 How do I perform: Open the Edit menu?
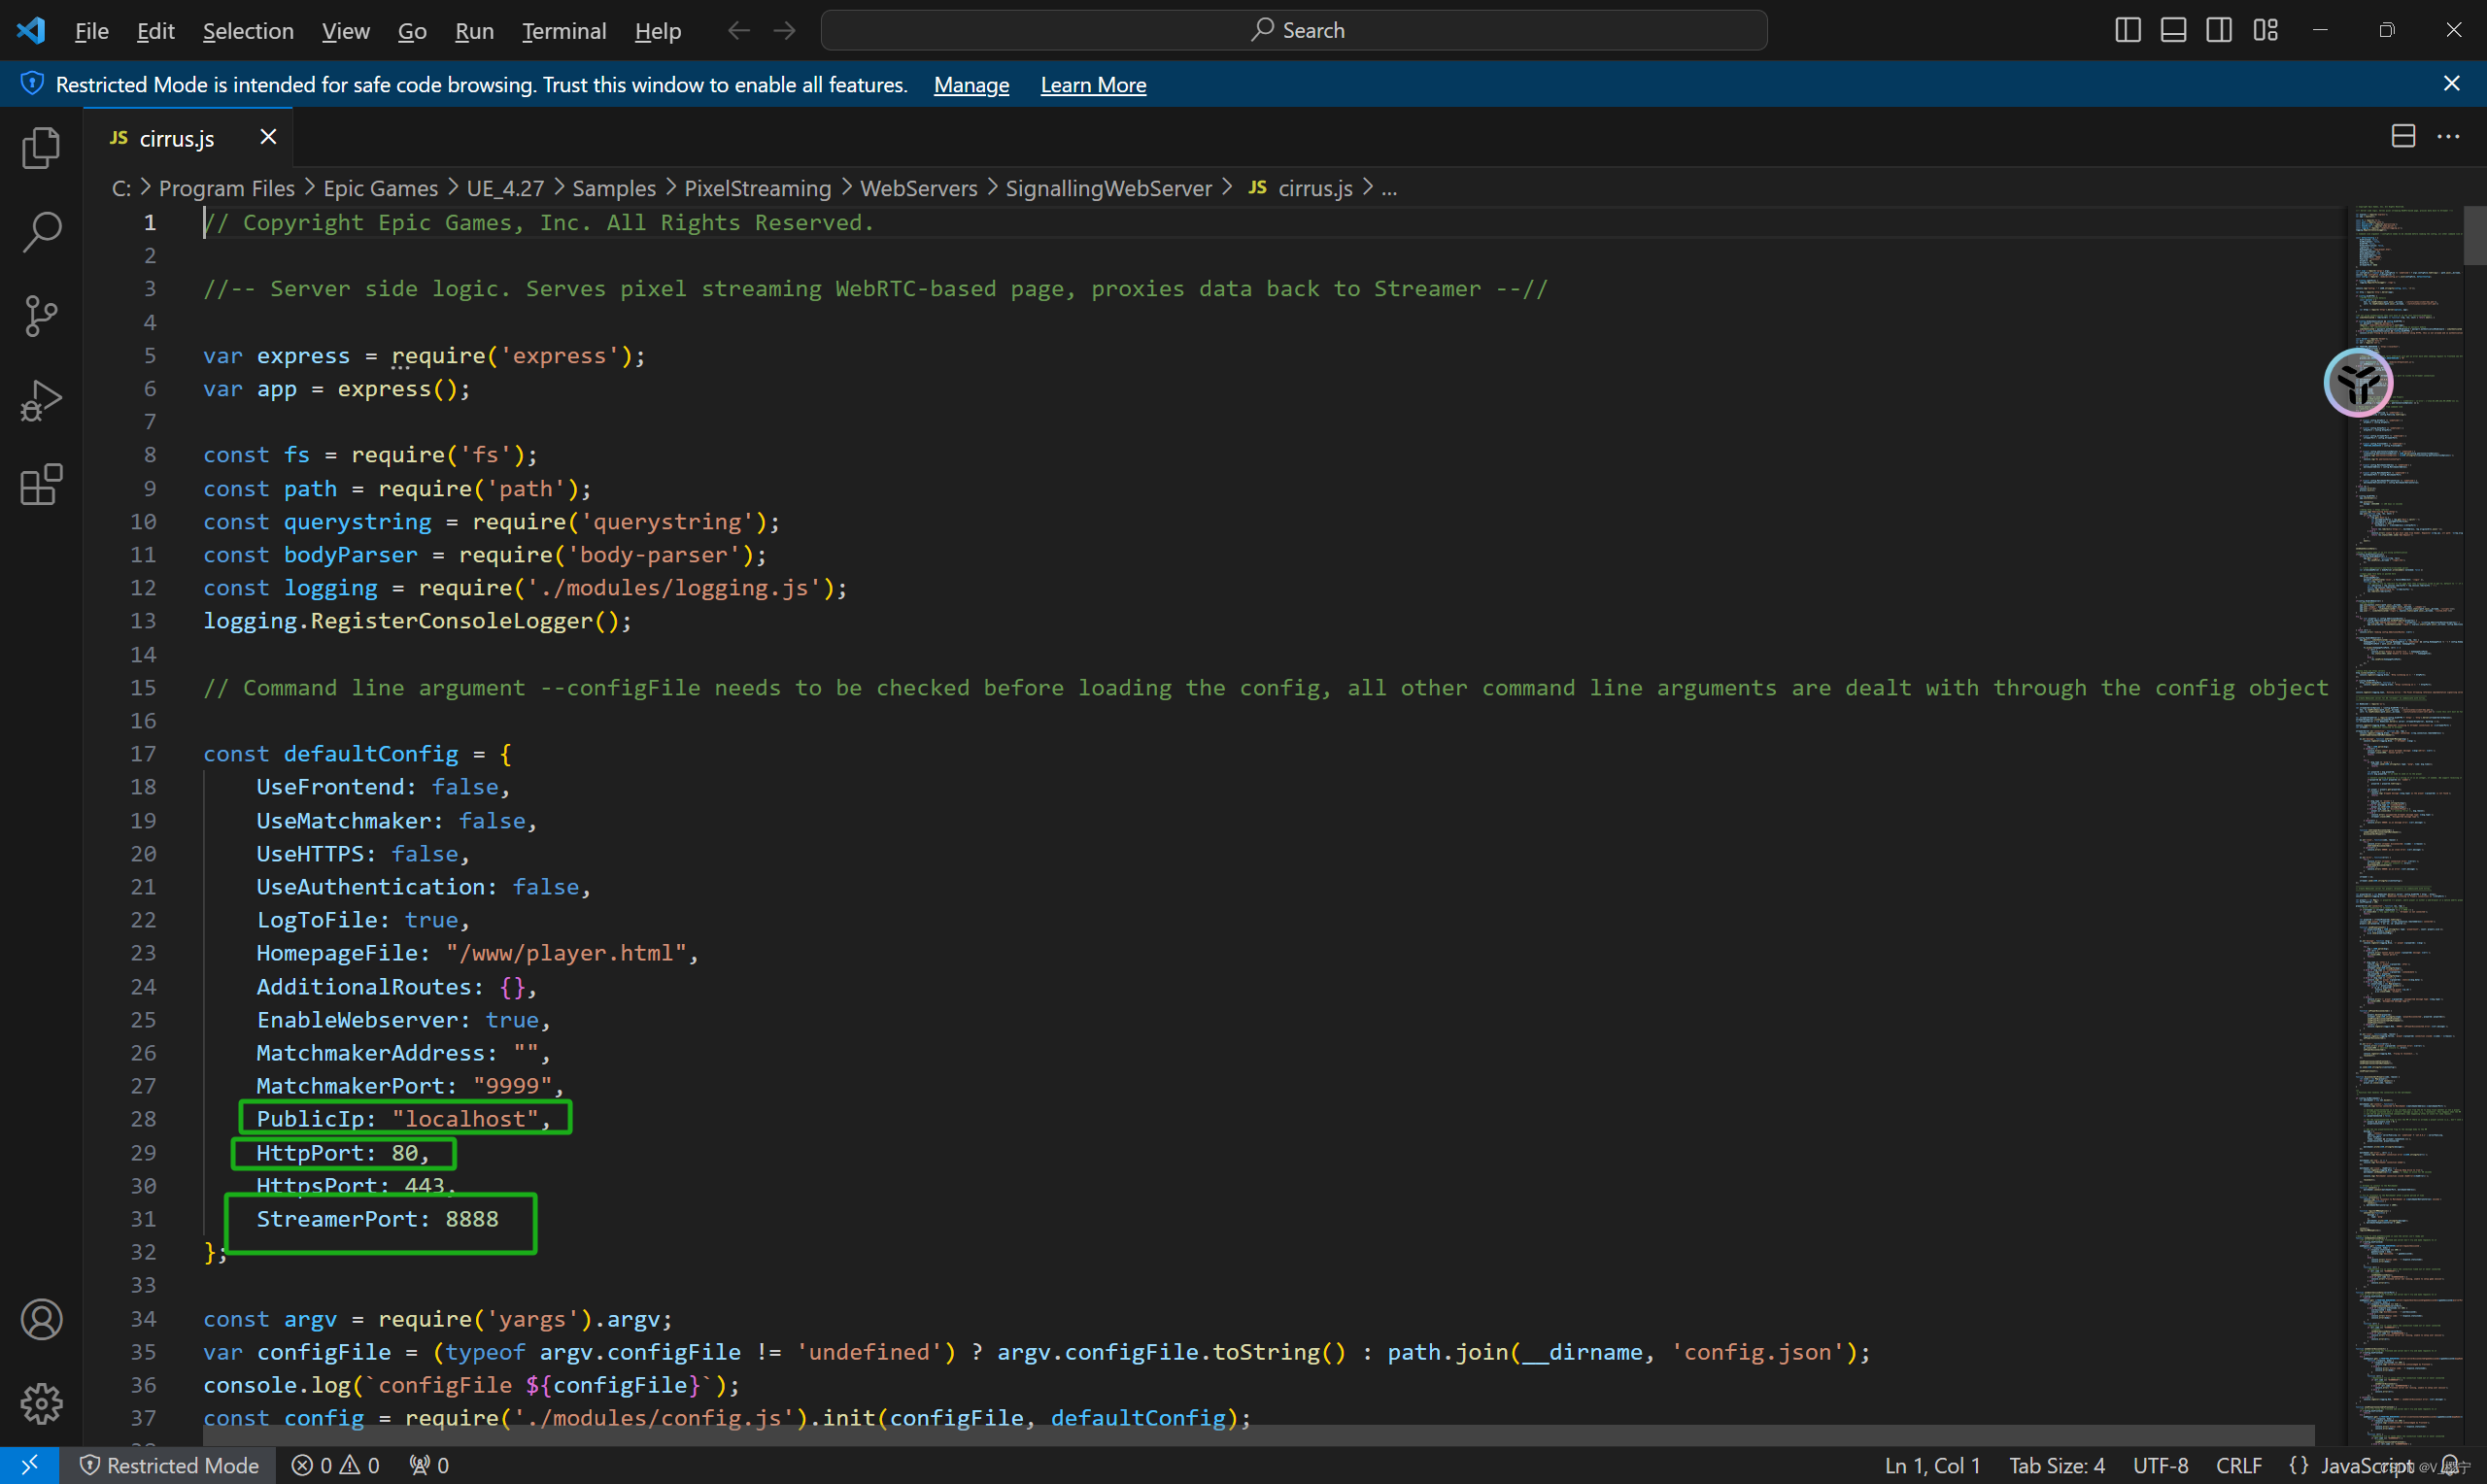point(155,31)
